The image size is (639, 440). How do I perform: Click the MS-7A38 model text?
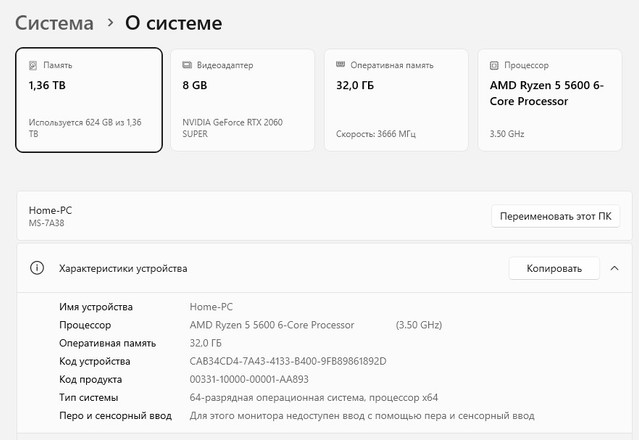coord(46,223)
